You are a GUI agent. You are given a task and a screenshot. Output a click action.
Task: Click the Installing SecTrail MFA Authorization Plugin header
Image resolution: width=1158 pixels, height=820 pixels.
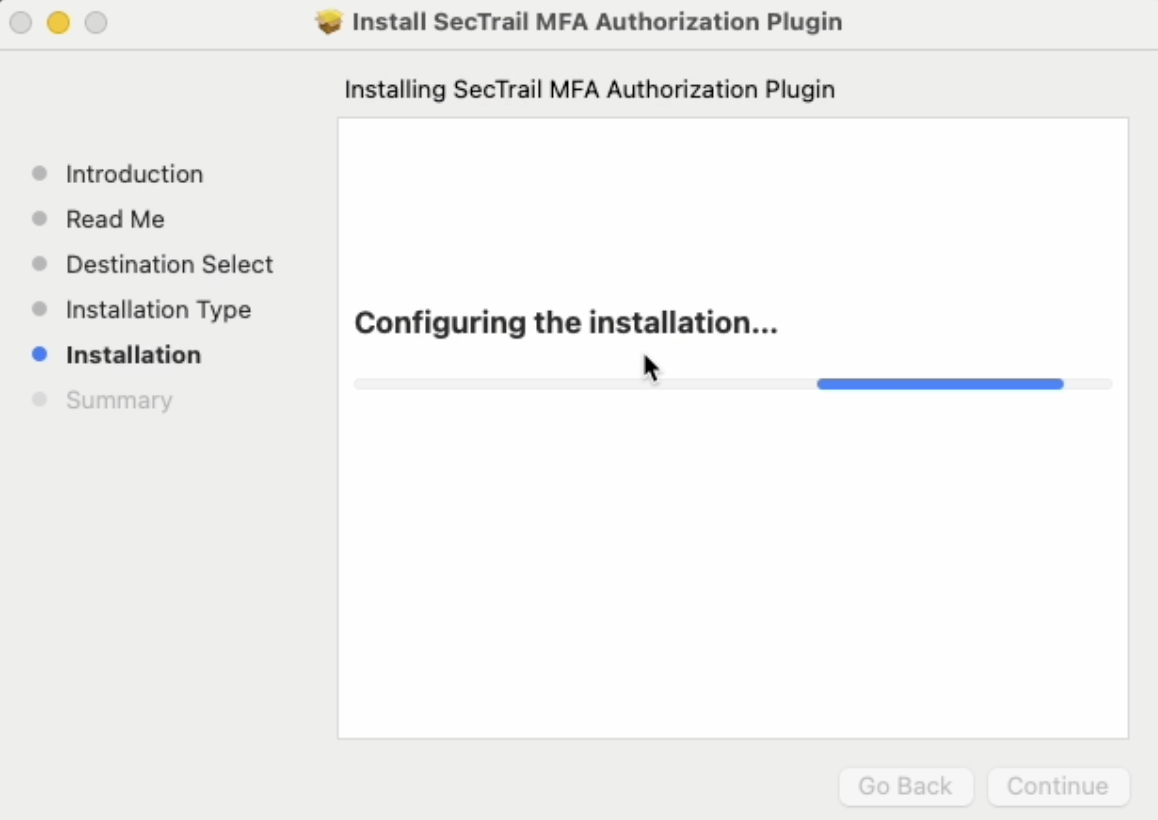click(590, 89)
